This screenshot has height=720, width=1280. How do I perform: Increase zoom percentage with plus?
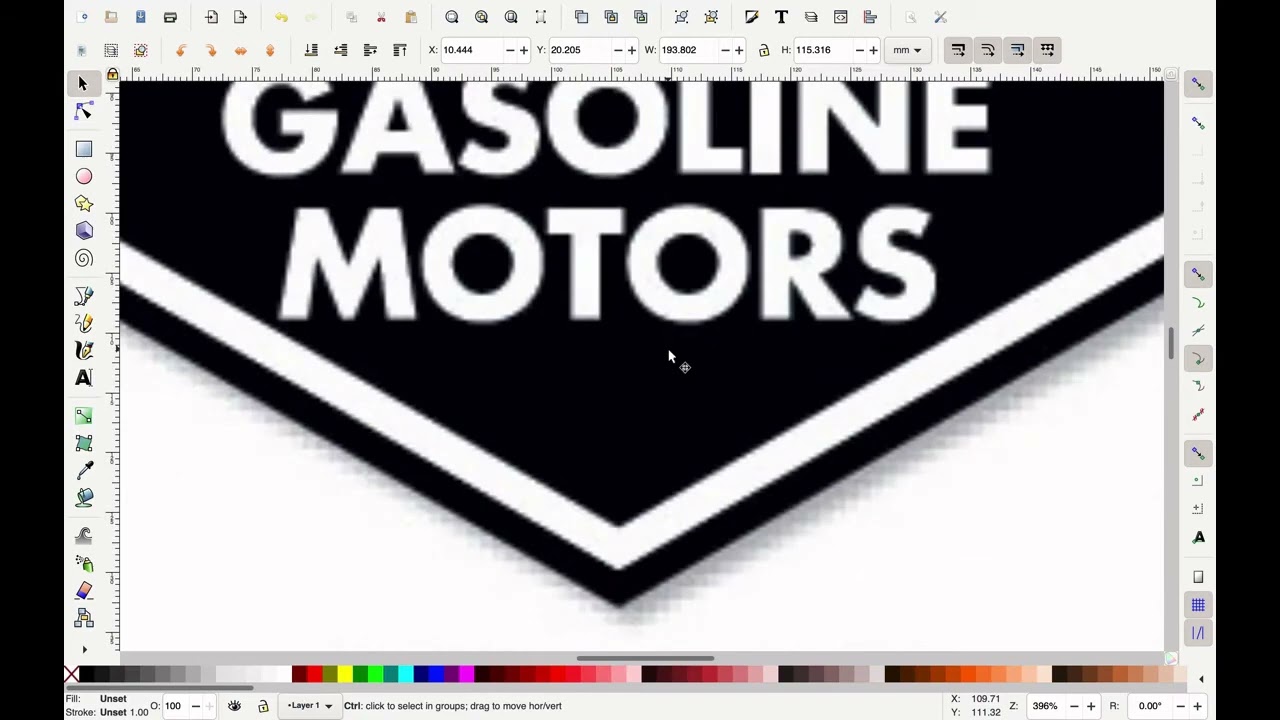(1091, 706)
